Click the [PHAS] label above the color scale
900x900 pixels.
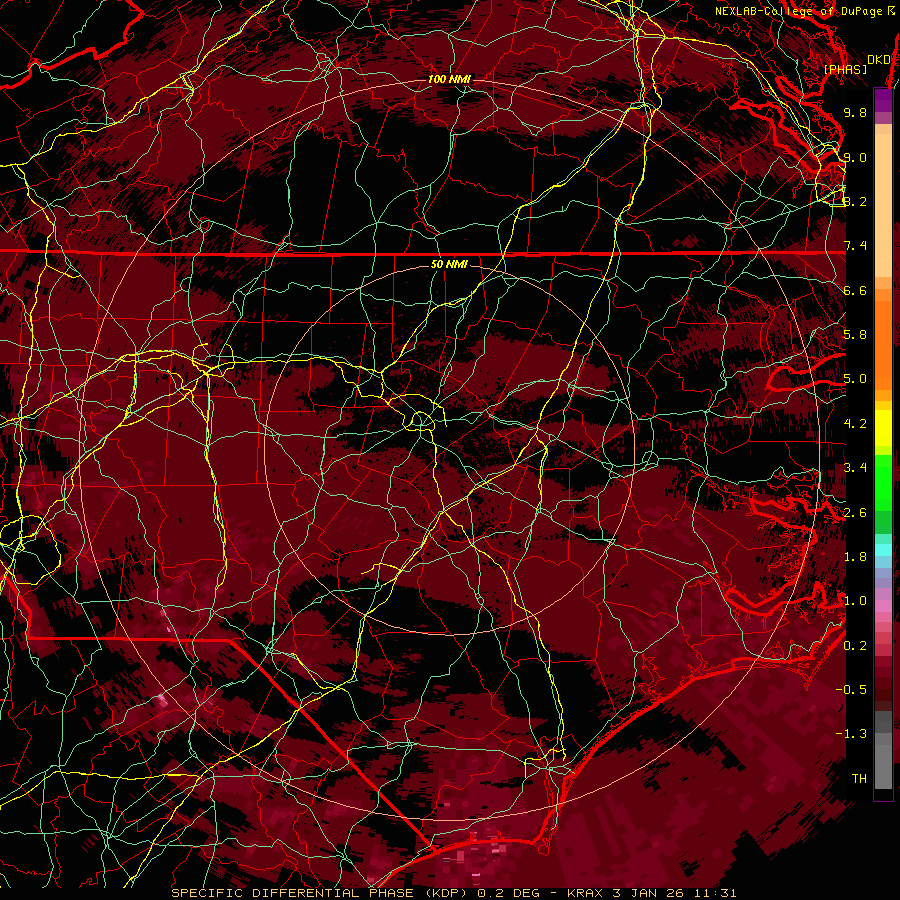click(845, 69)
